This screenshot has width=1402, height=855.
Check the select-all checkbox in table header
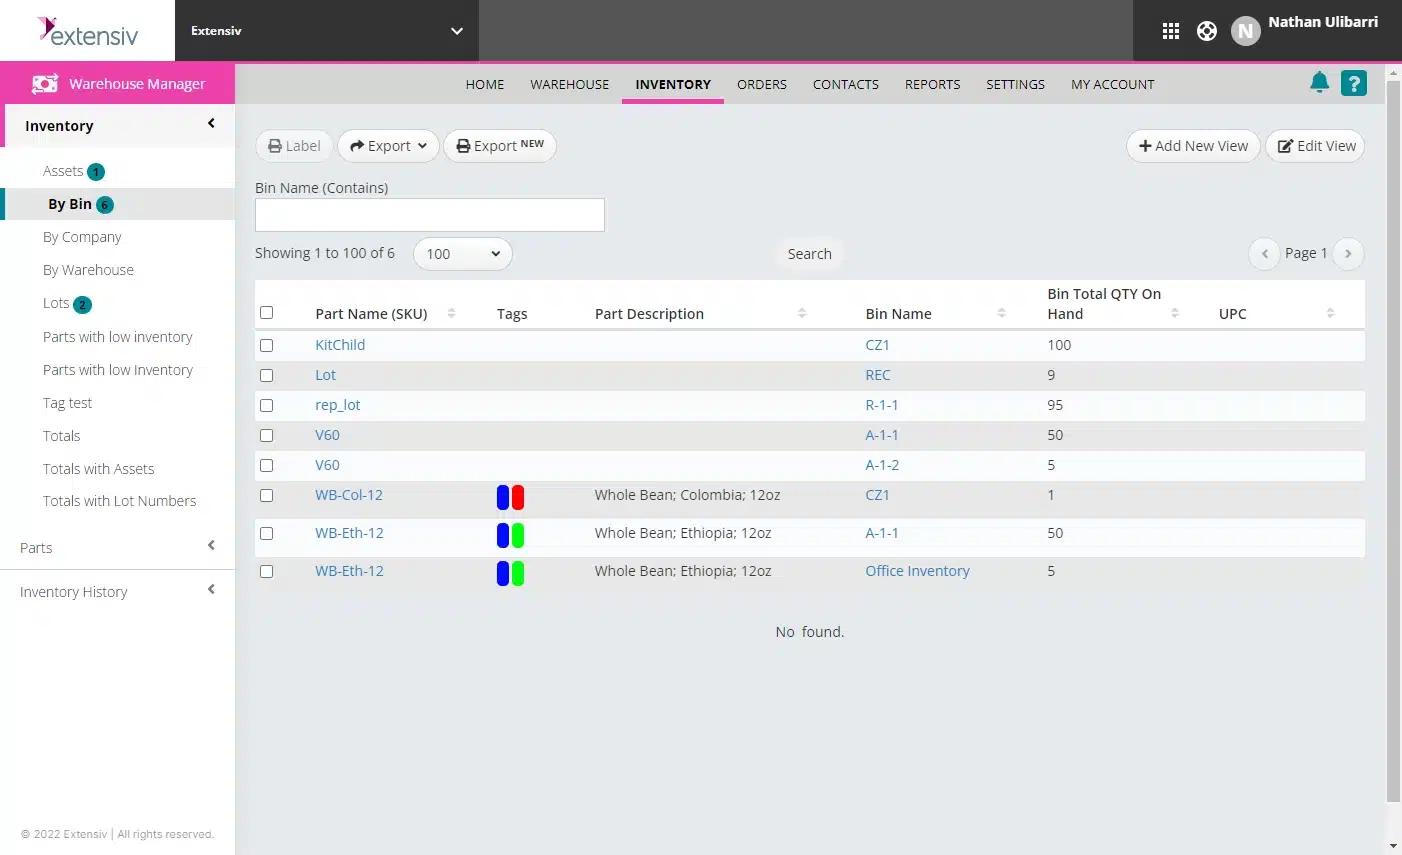click(x=266, y=312)
